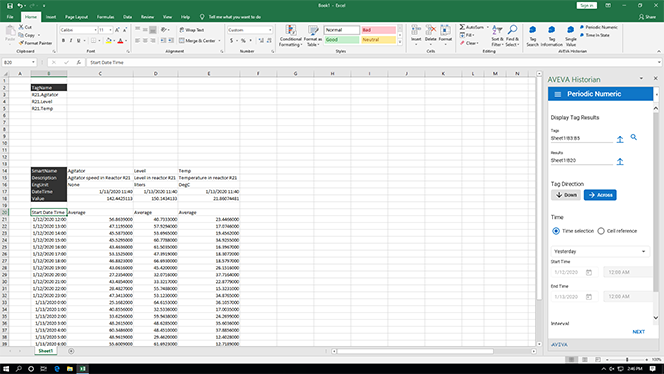The width and height of the screenshot is (664, 374).
Task: Toggle underline formatting
Action: (78, 41)
